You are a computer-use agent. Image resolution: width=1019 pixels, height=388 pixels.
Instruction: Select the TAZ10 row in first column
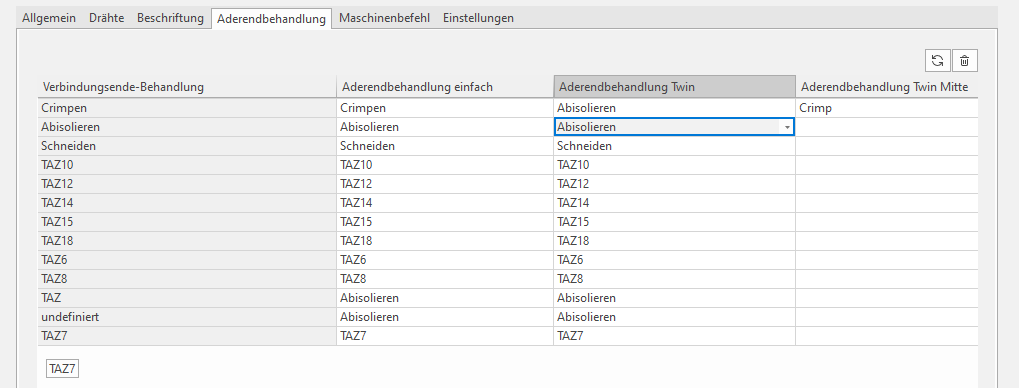click(187, 165)
